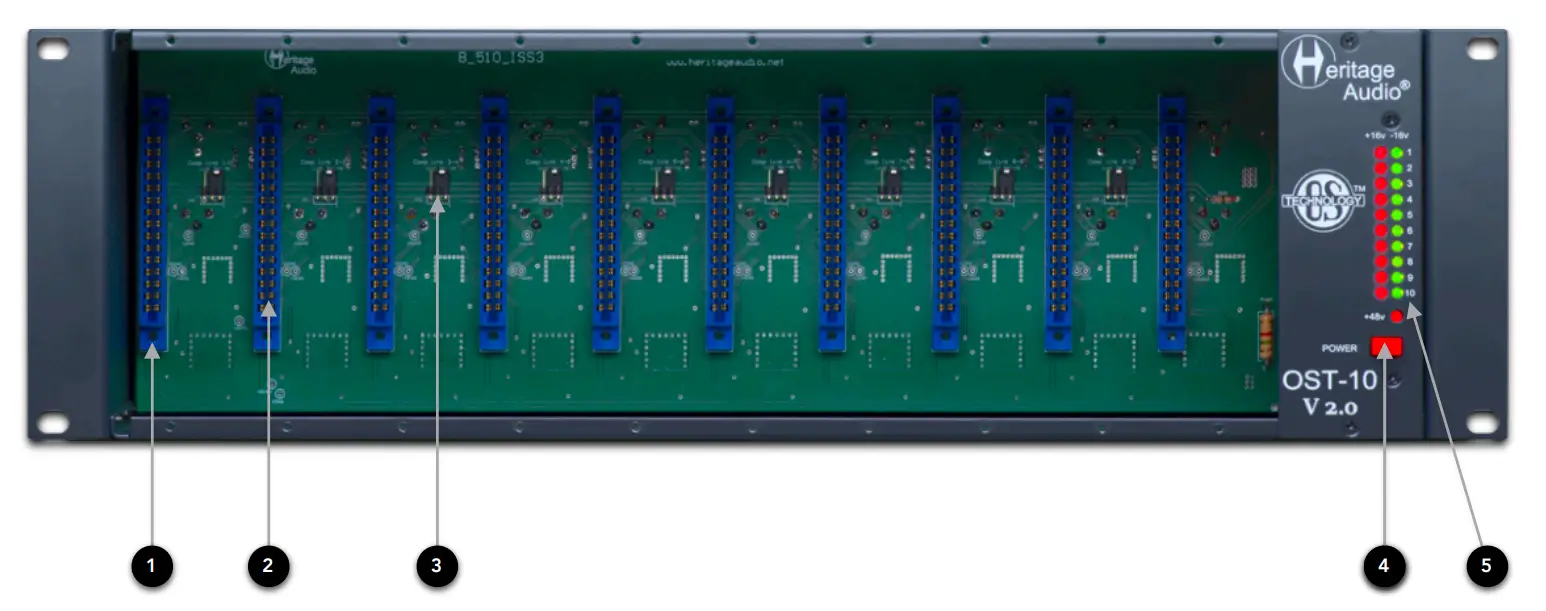Click the red POWER button

(1387, 347)
